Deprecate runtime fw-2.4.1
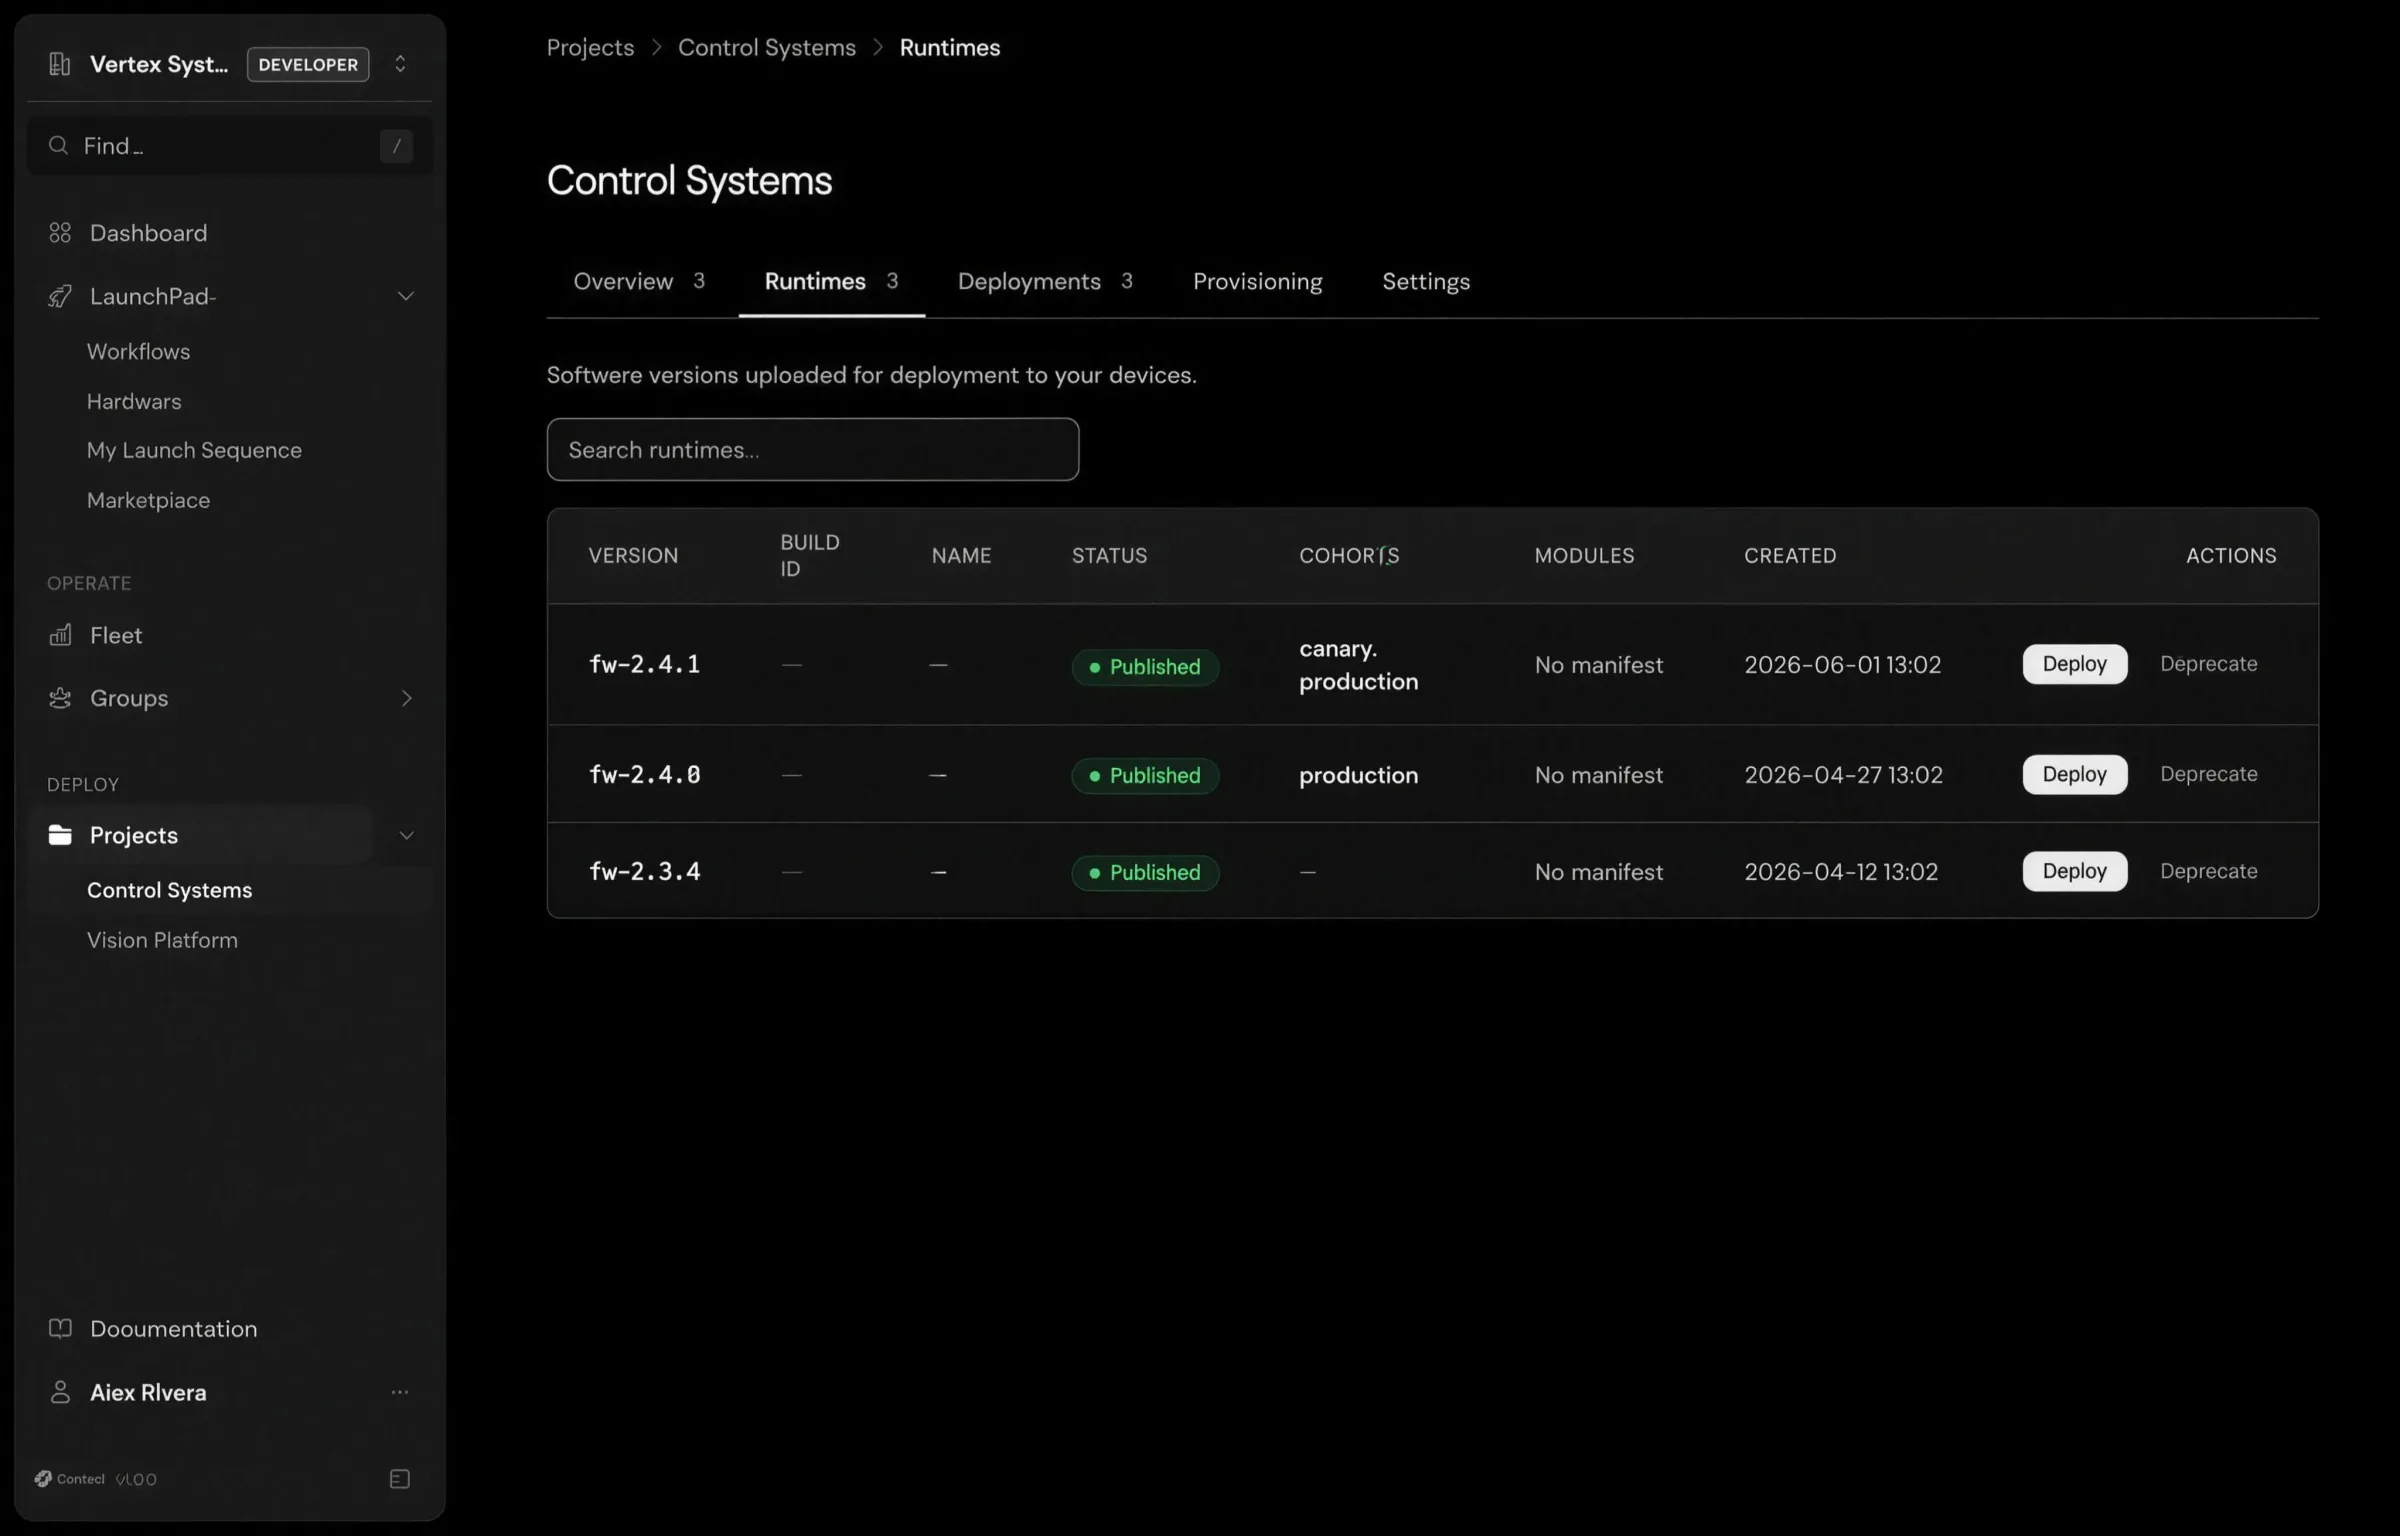Viewport: 2400px width, 1536px height. pyautogui.click(x=2208, y=664)
